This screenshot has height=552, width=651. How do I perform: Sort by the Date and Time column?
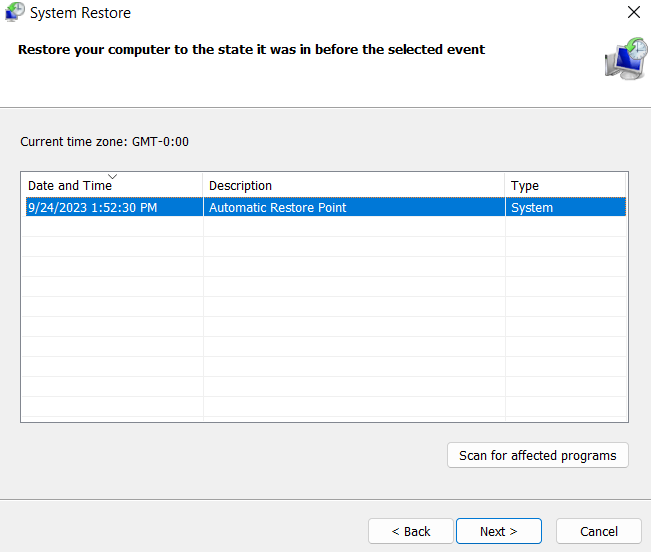(70, 186)
